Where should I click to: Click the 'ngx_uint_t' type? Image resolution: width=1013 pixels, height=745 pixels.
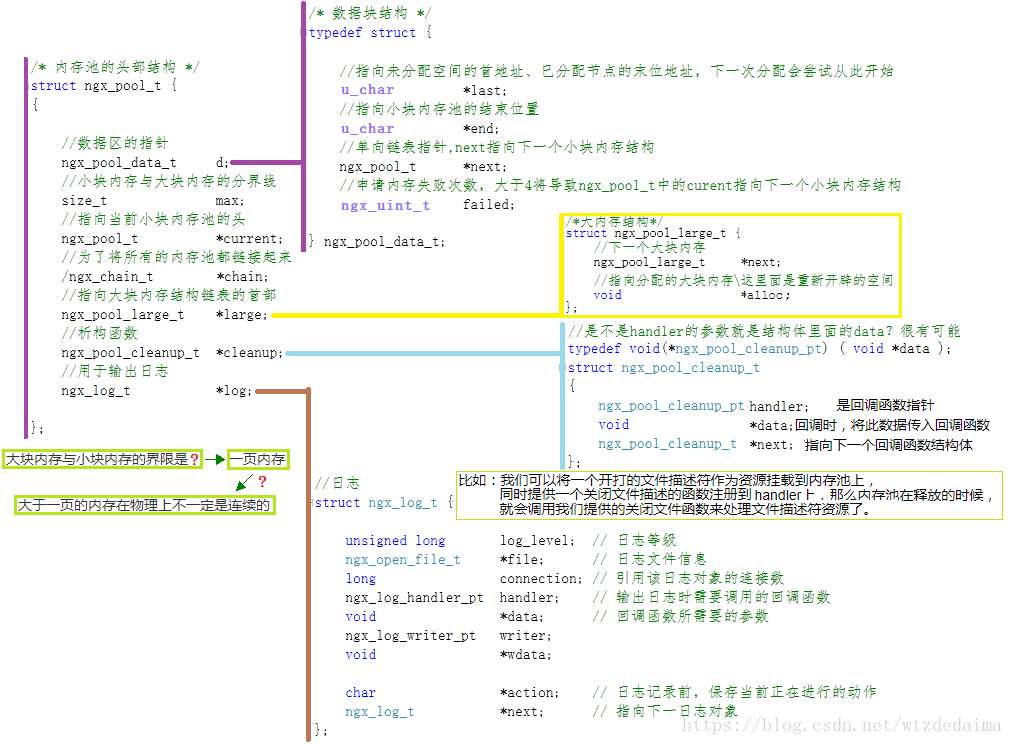click(385, 205)
